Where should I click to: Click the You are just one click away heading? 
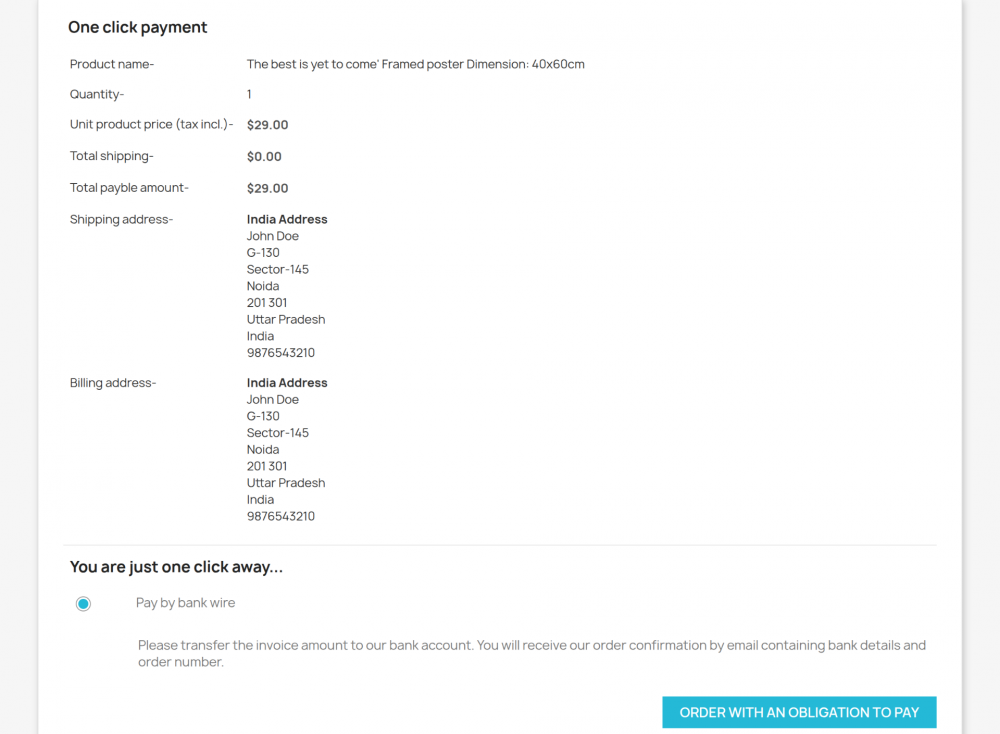point(176,567)
